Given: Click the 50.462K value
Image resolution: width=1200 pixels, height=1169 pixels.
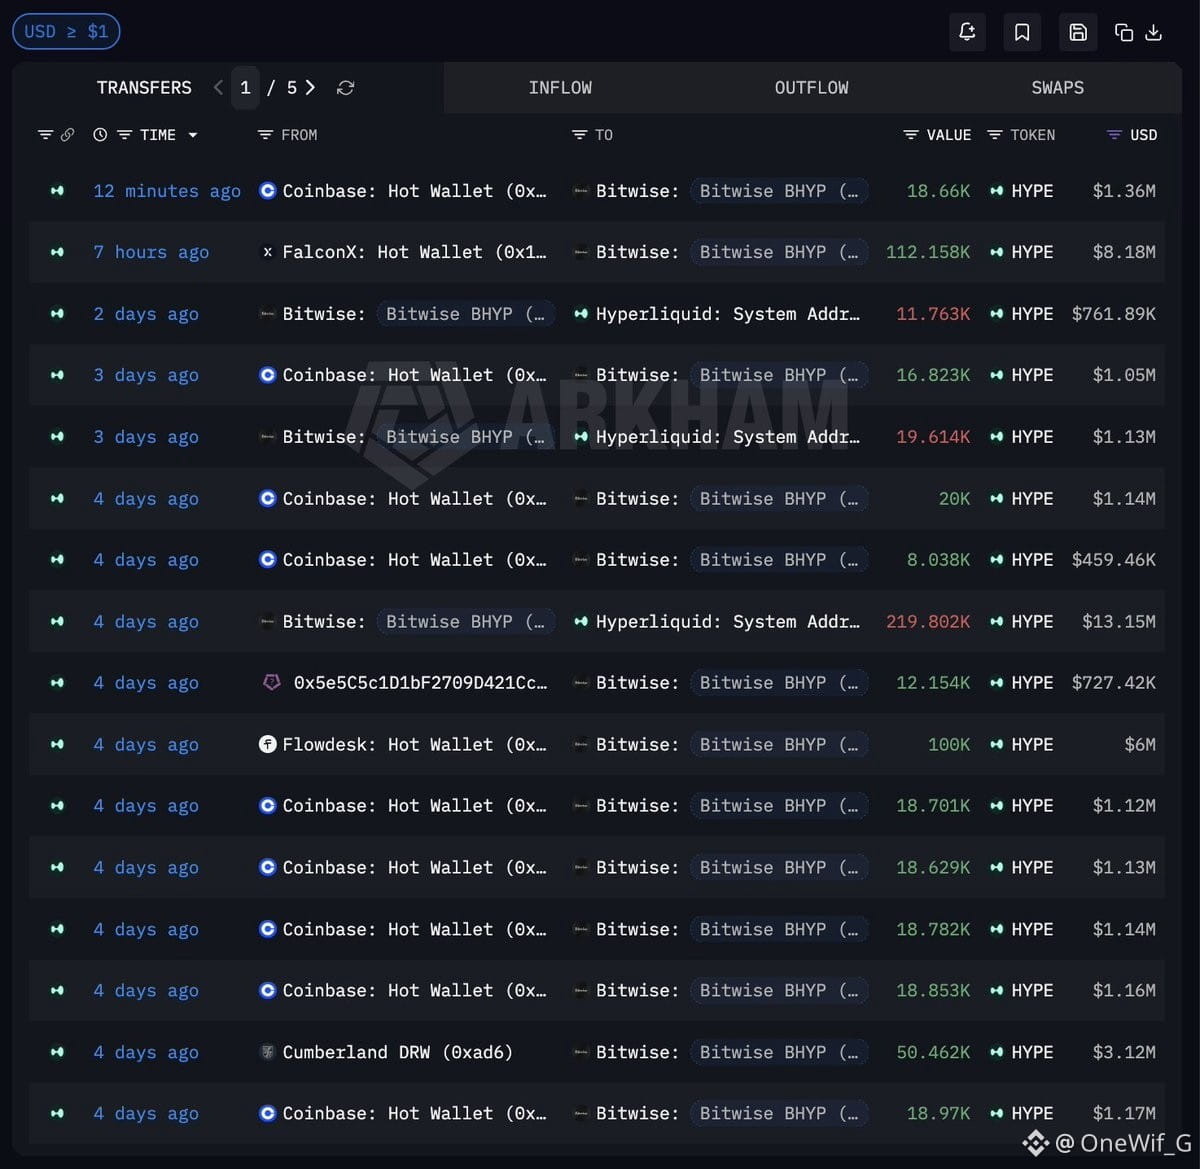Looking at the screenshot, I should [x=934, y=1052].
